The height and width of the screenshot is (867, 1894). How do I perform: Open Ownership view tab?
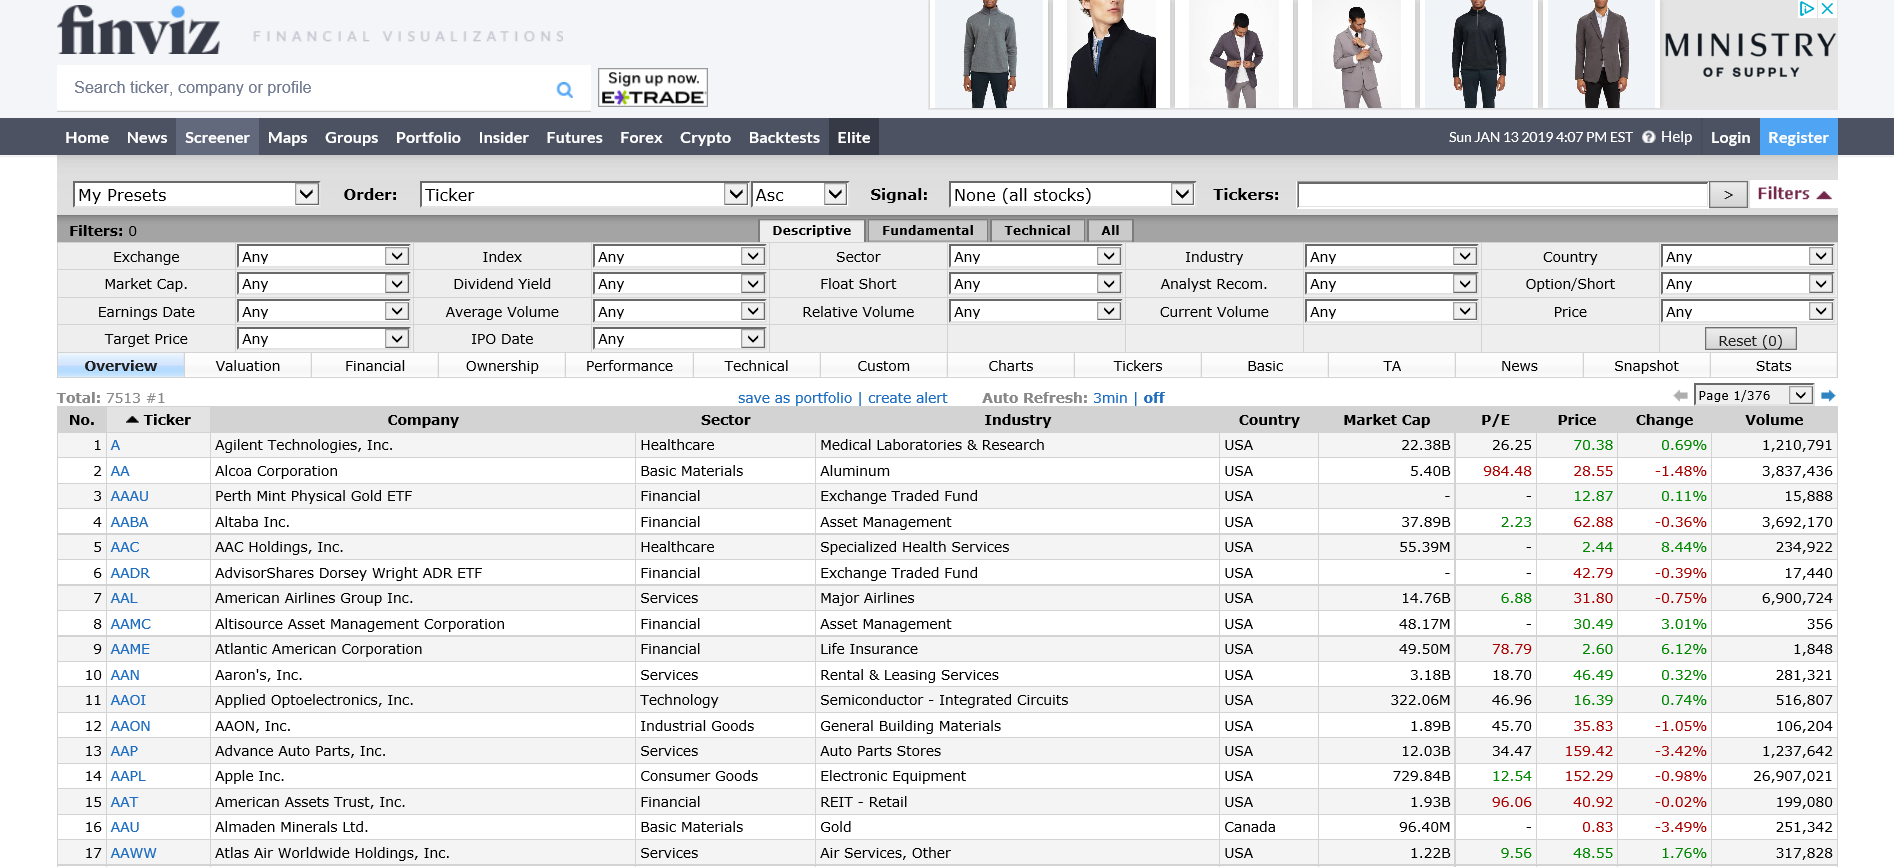[x=502, y=366]
